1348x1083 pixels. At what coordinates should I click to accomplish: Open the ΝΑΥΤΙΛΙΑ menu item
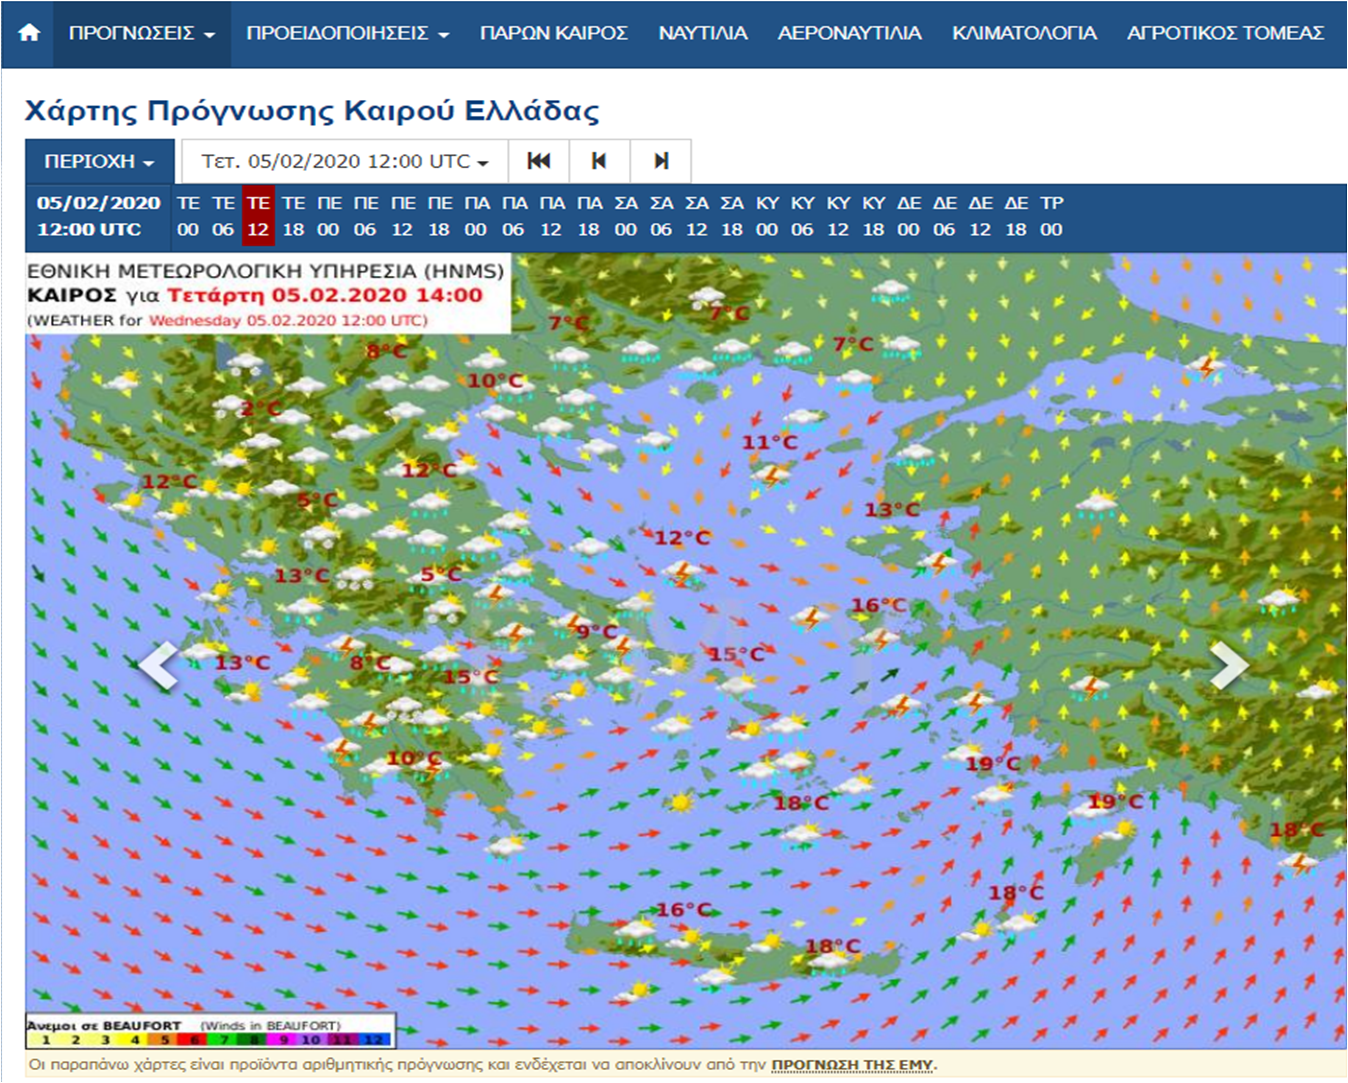point(702,33)
